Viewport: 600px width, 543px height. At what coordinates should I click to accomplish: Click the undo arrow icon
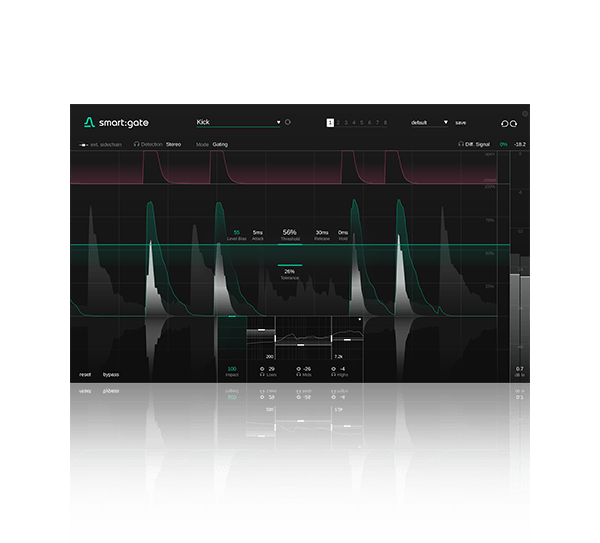(x=504, y=123)
